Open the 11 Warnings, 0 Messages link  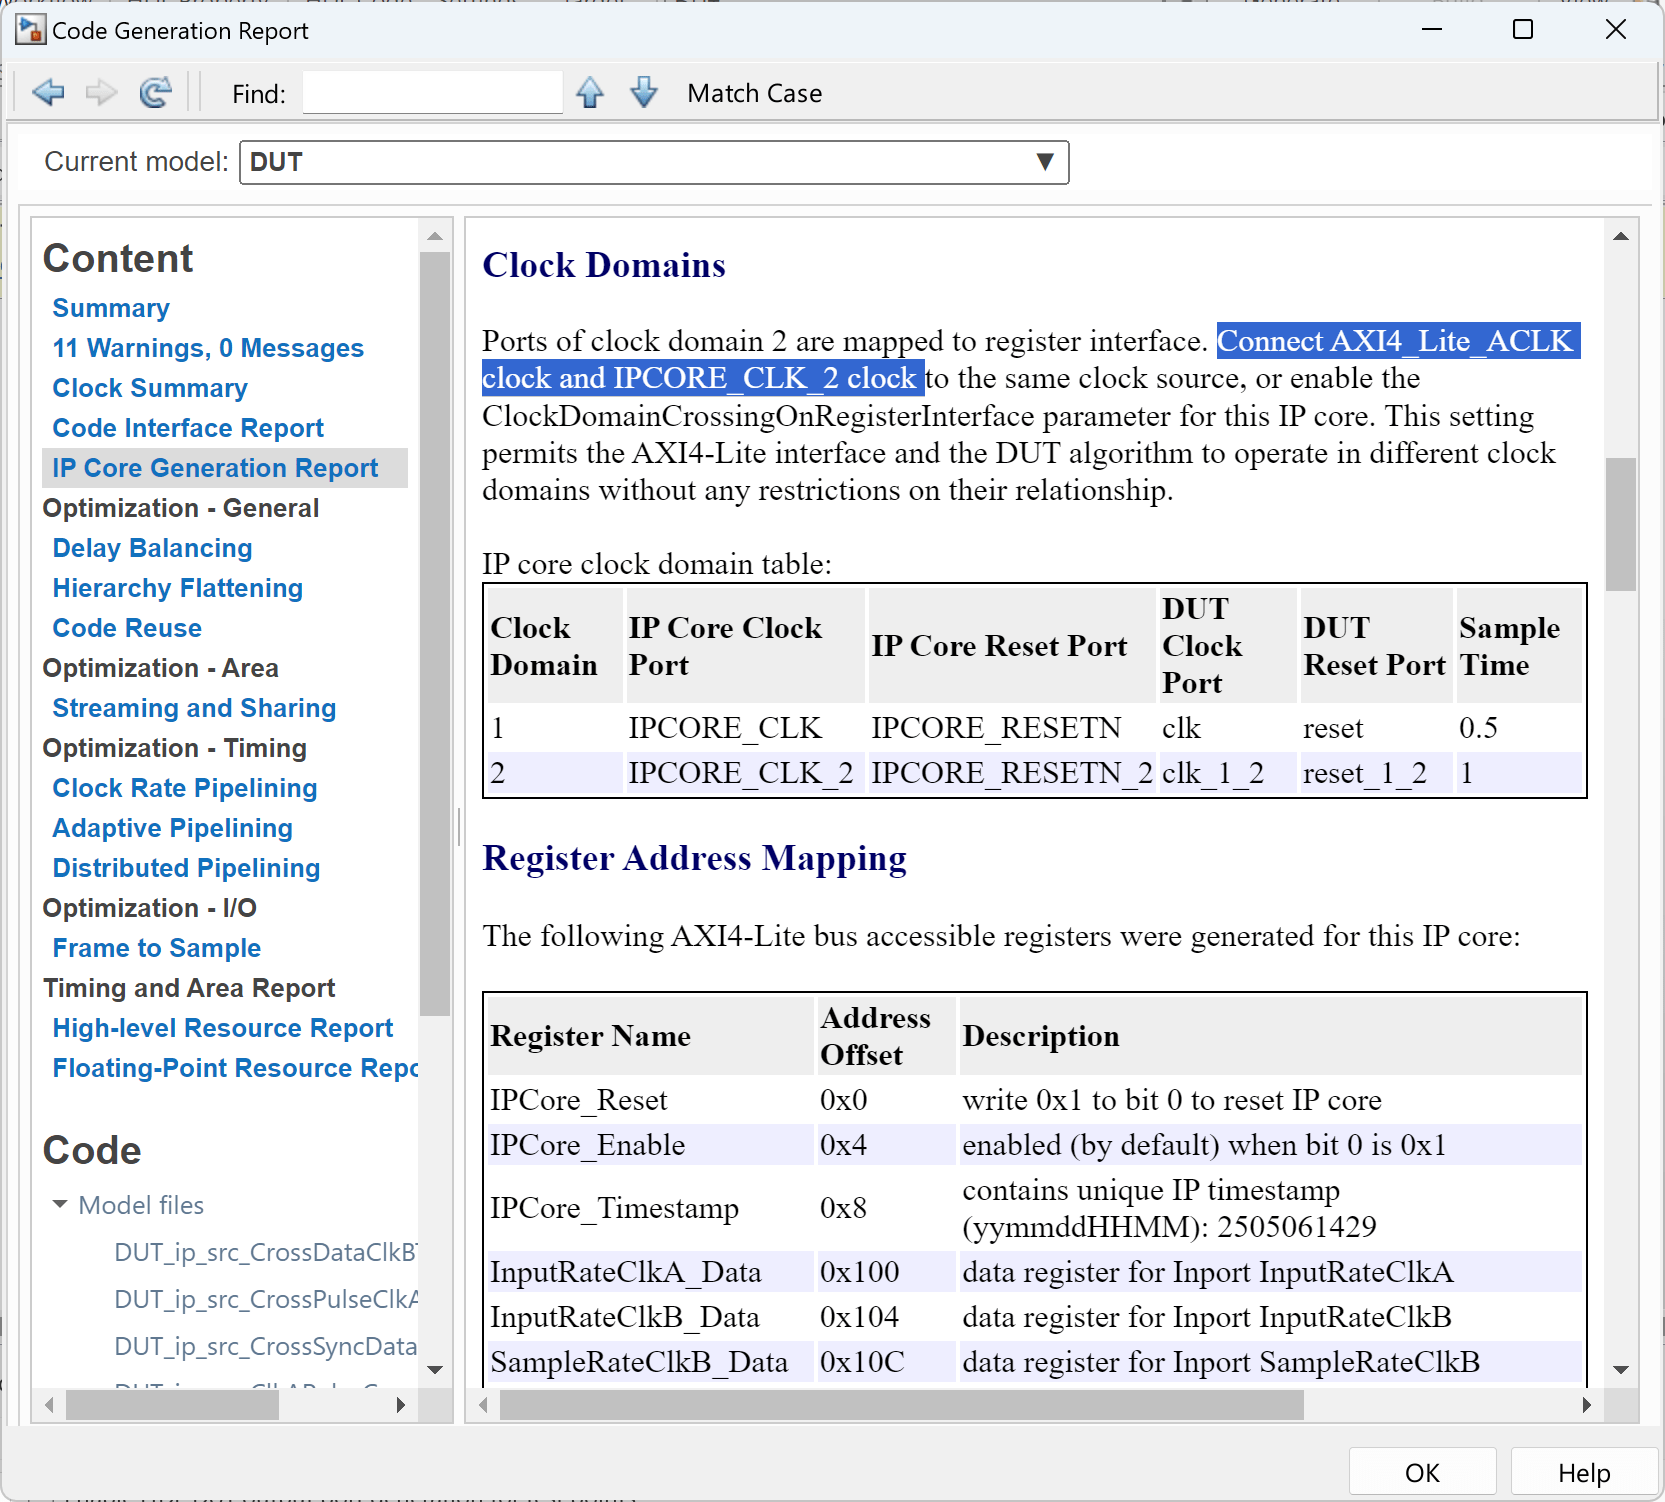click(x=207, y=348)
